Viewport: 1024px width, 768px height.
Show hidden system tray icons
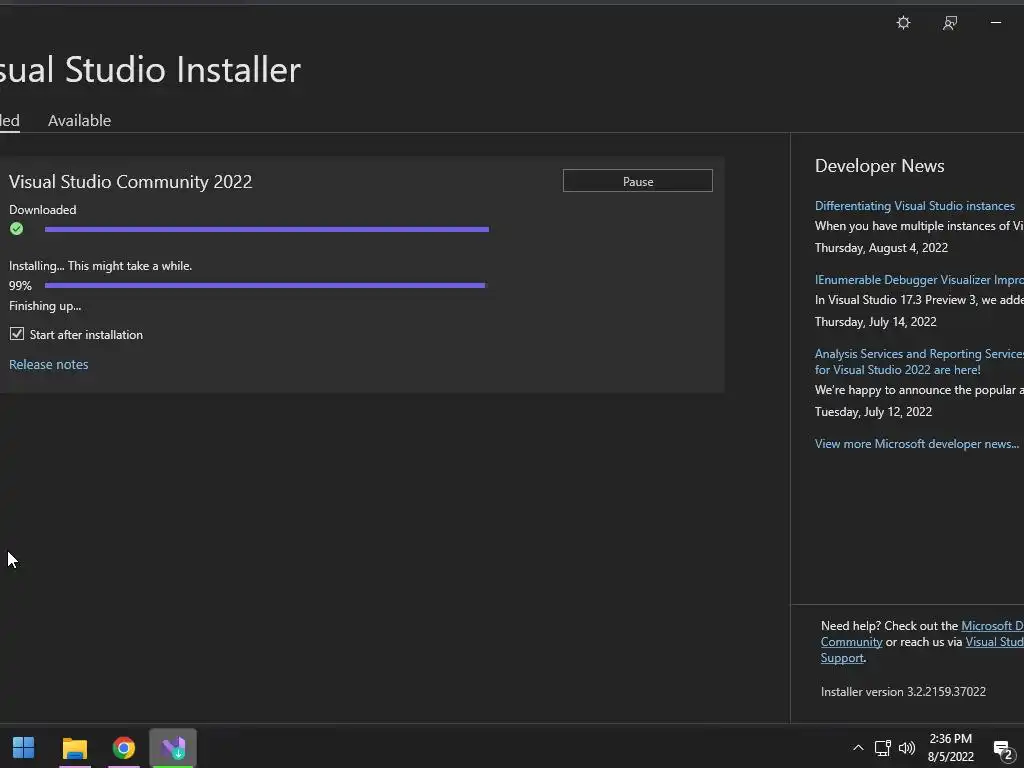[858, 748]
